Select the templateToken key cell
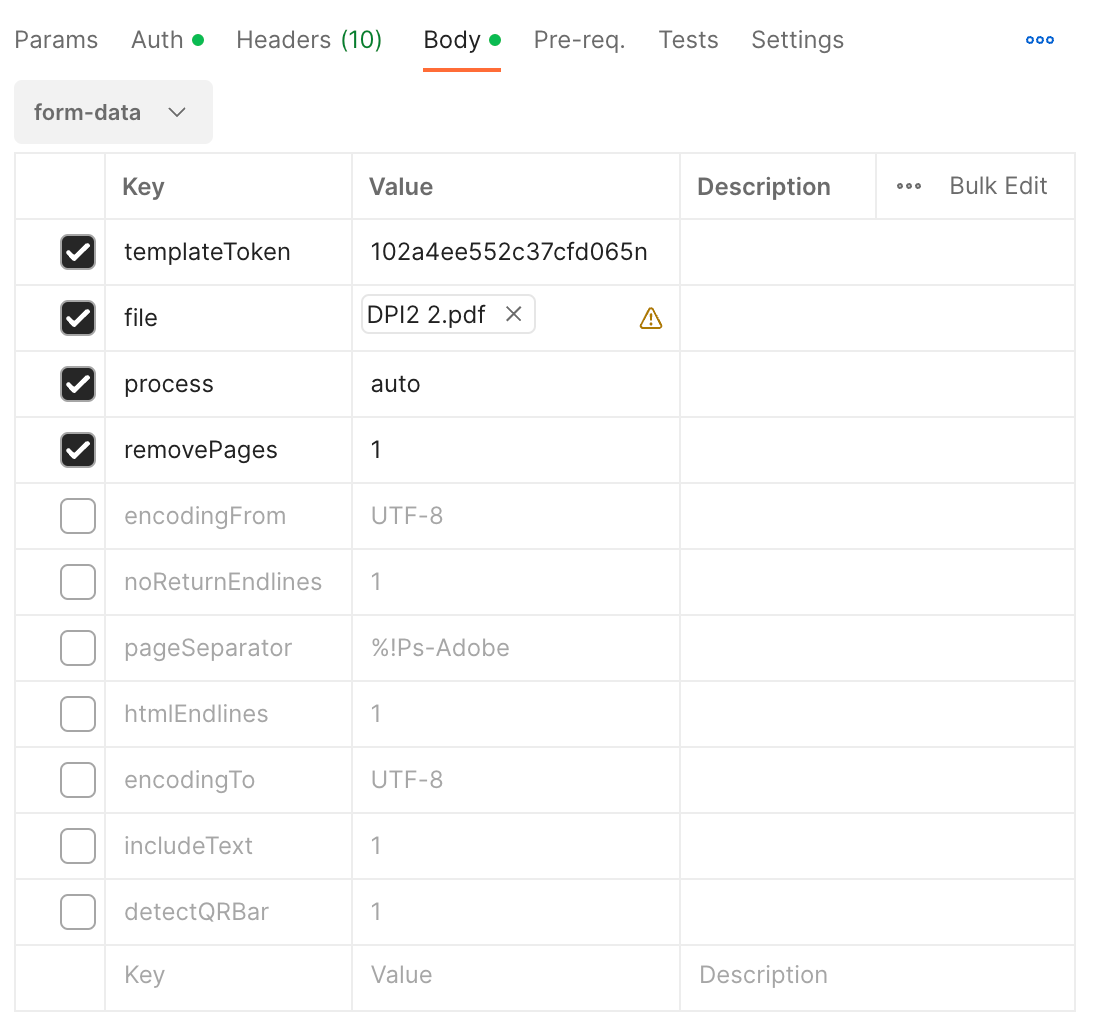Image resolution: width=1106 pixels, height=1030 pixels. (x=229, y=252)
